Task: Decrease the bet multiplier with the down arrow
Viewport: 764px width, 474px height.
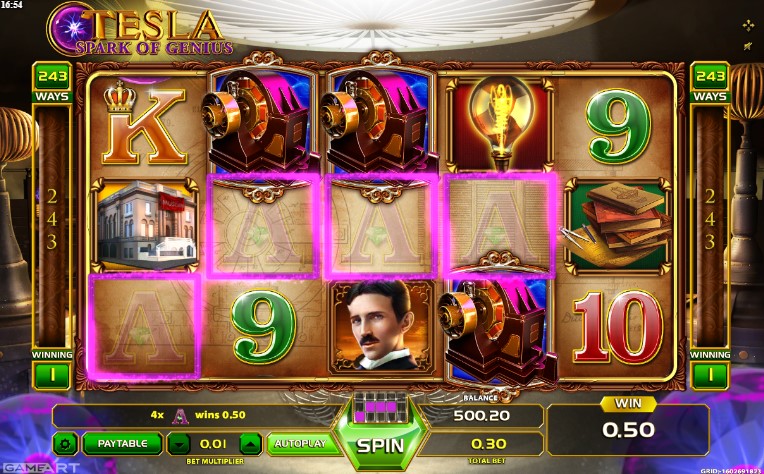Action: pos(179,444)
